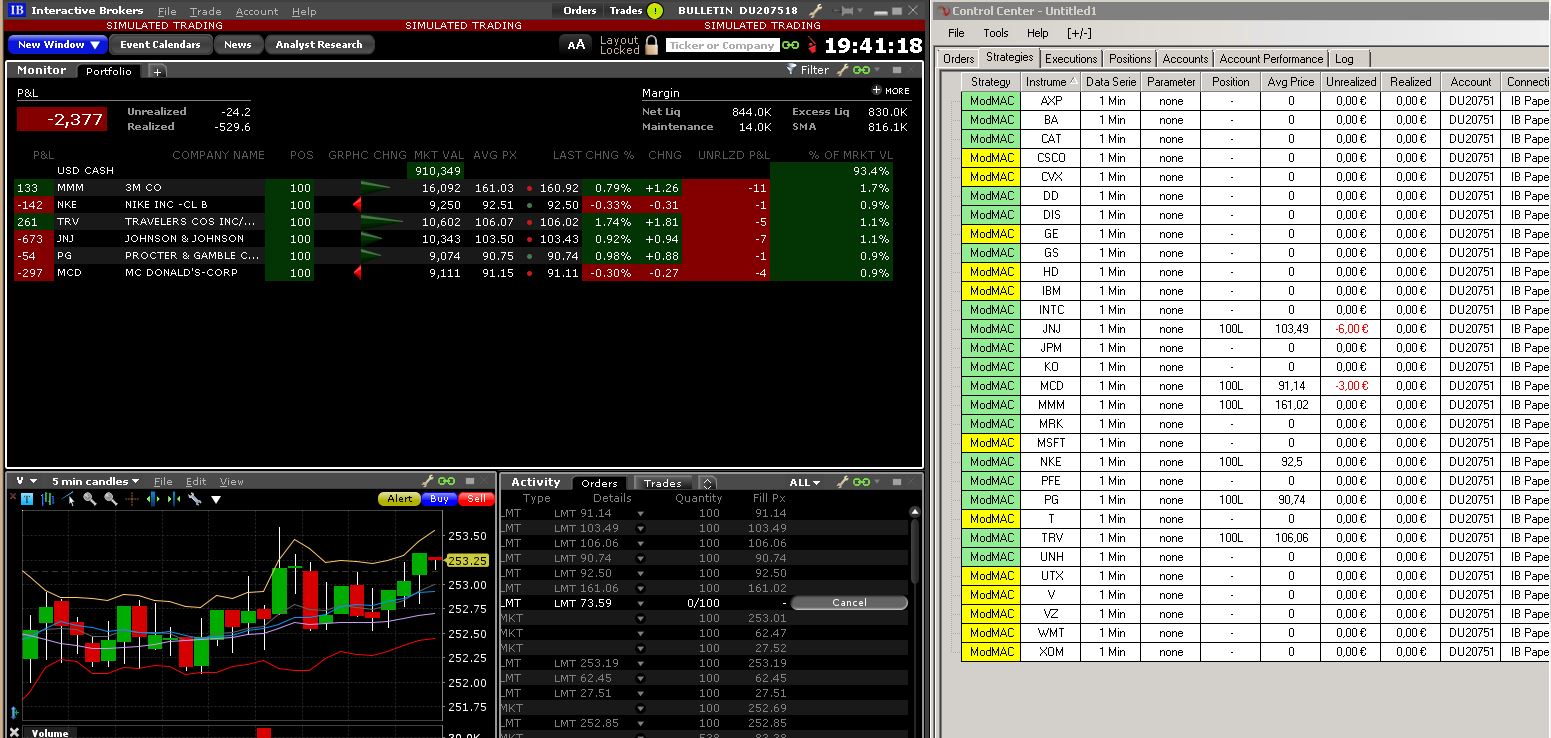Click the News button
Viewport: 1551px width, 738px height.
(238, 45)
